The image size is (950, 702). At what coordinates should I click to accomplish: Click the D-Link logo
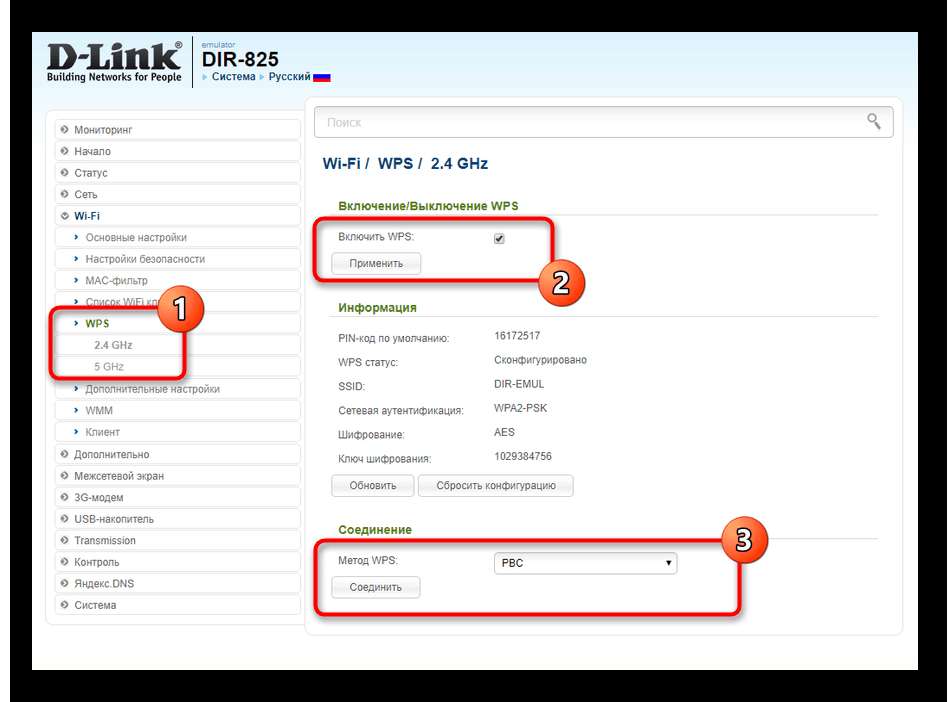tap(115, 62)
